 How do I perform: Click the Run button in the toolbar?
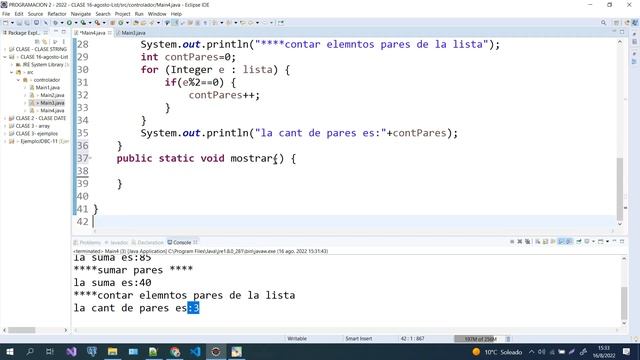[69, 23]
